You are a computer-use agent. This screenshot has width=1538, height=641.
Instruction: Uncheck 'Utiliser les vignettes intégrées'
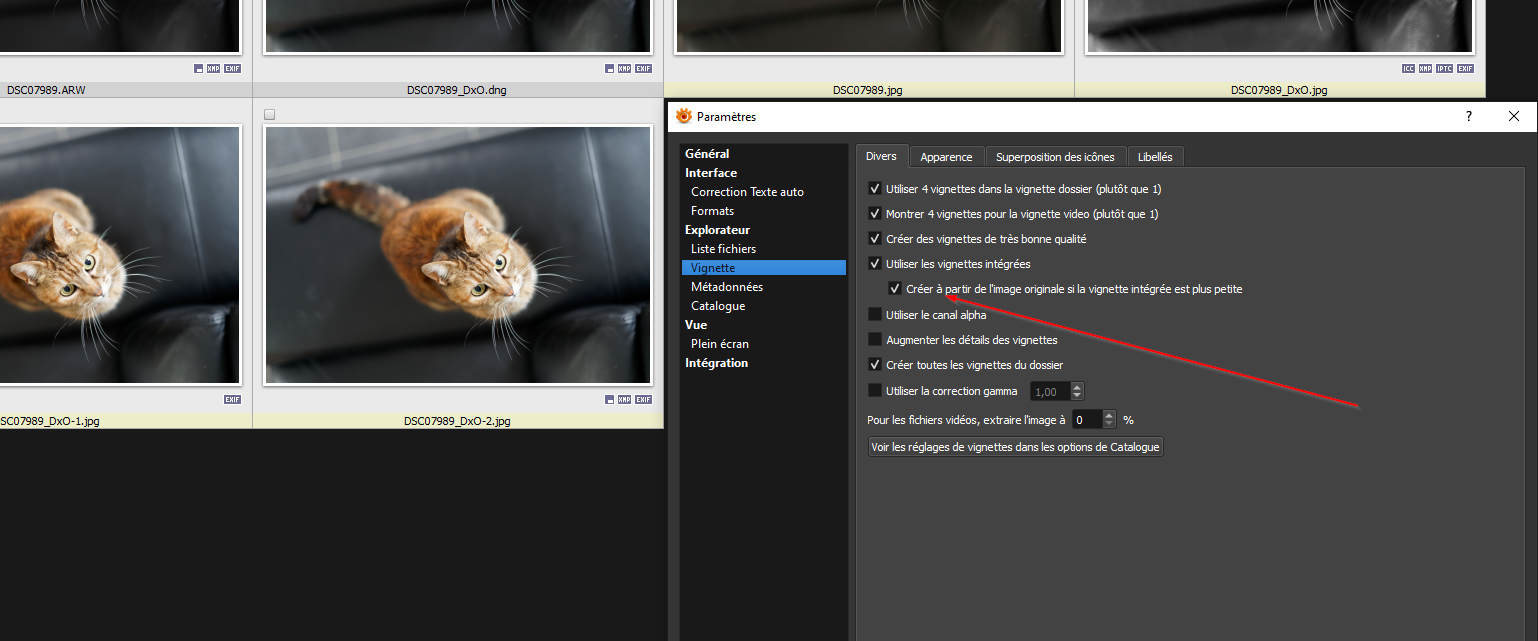coord(875,264)
